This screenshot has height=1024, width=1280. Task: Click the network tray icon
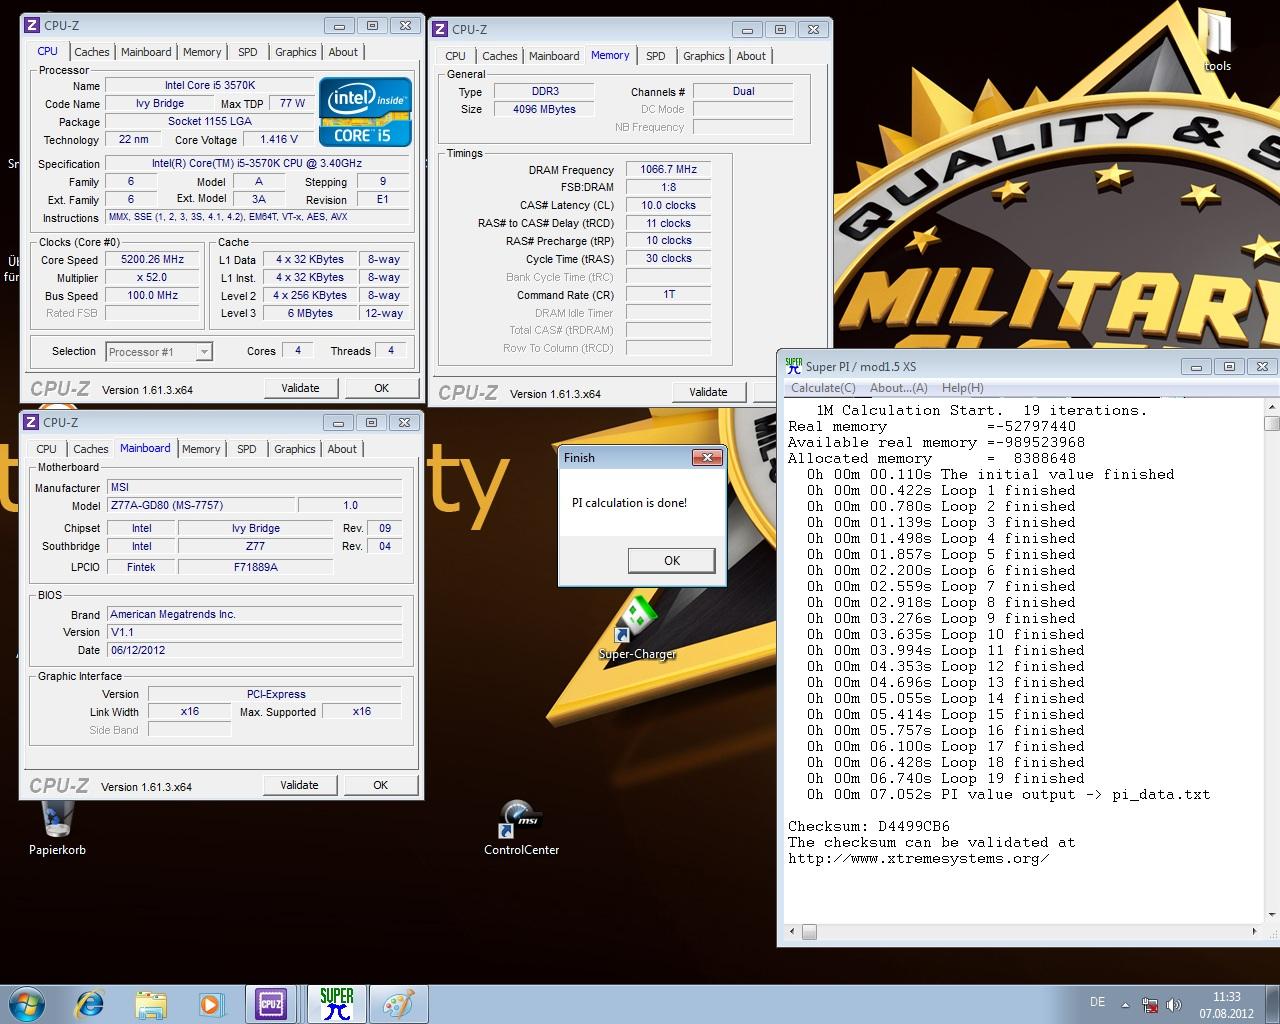click(1150, 1004)
